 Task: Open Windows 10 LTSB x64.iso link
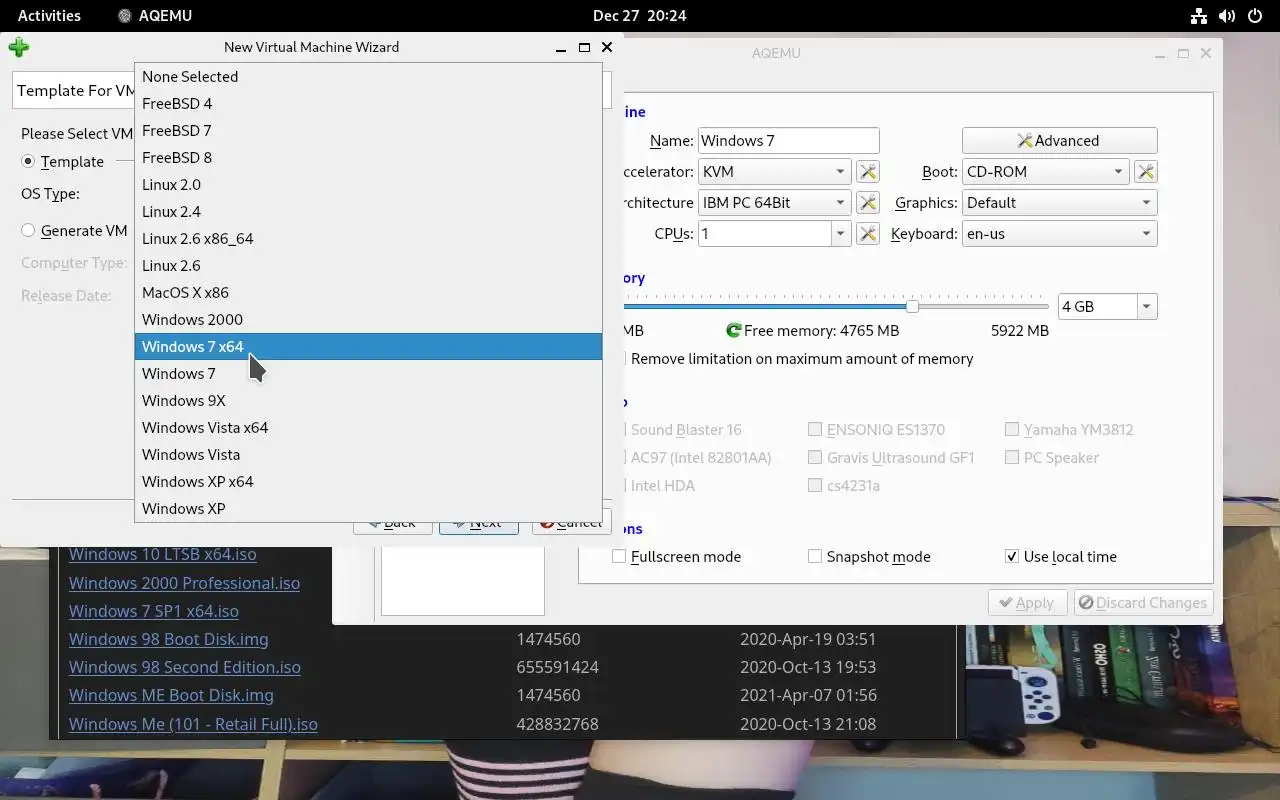click(x=163, y=554)
